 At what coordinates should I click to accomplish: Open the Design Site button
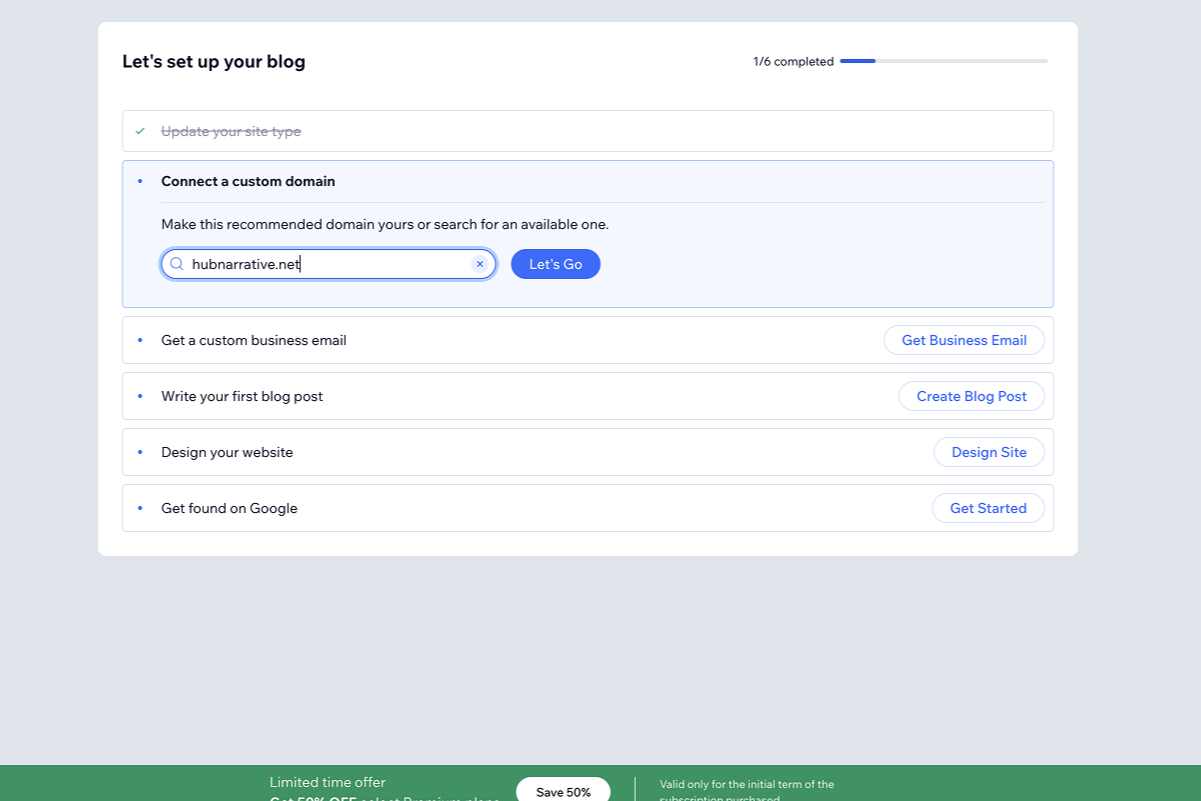coord(989,452)
